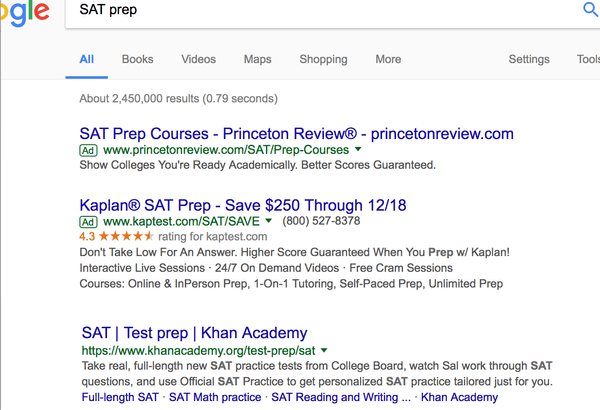Click the Kaplan phone number (800) 527-8378
Viewport: 600px width, 410px height.
321,221
